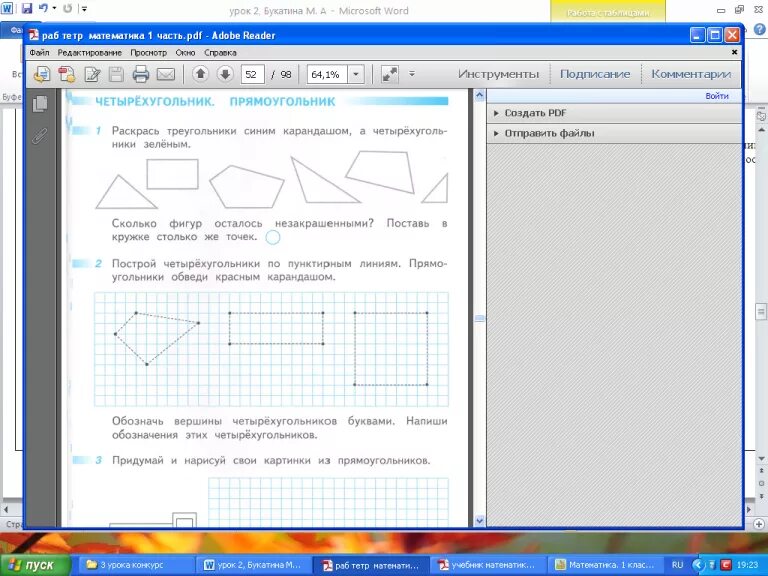This screenshot has width=768, height=576.
Task: Click the Save (floppy disk) icon in Adobe Reader
Action: click(116, 74)
